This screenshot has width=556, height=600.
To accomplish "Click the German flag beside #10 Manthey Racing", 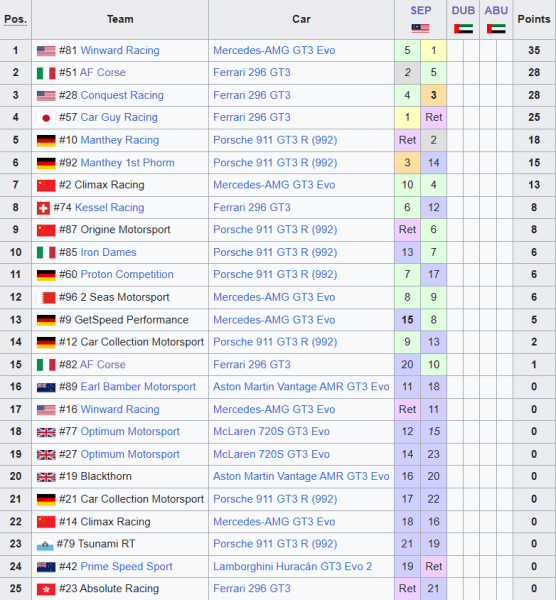I will coord(46,140).
